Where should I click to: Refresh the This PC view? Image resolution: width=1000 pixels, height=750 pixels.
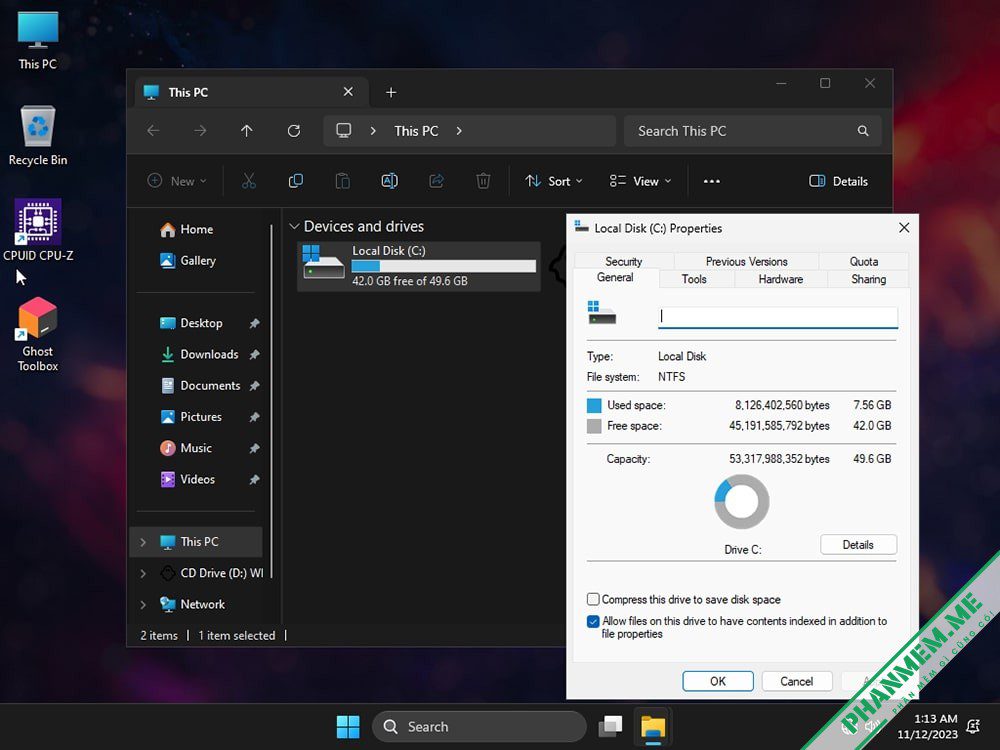pyautogui.click(x=293, y=131)
